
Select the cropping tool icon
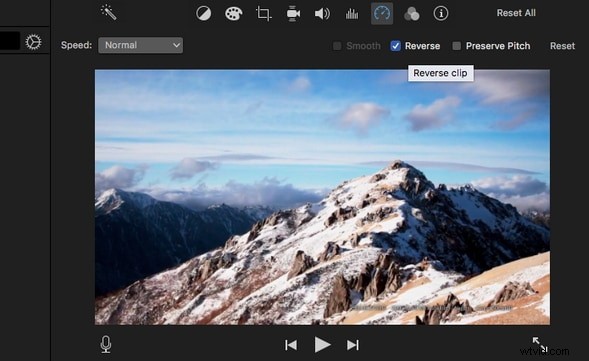(263, 14)
